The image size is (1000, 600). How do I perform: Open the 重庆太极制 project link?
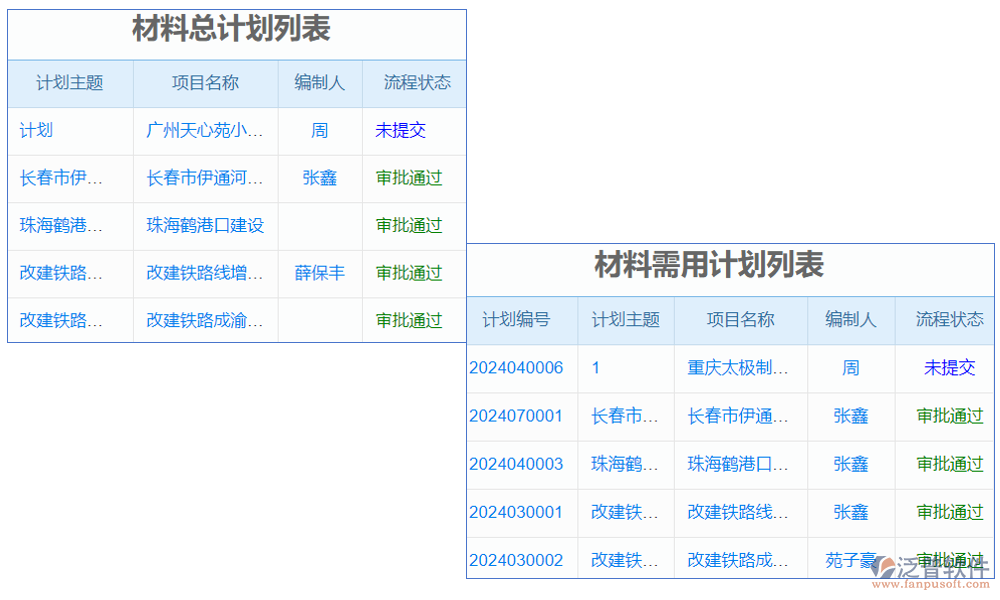740,368
